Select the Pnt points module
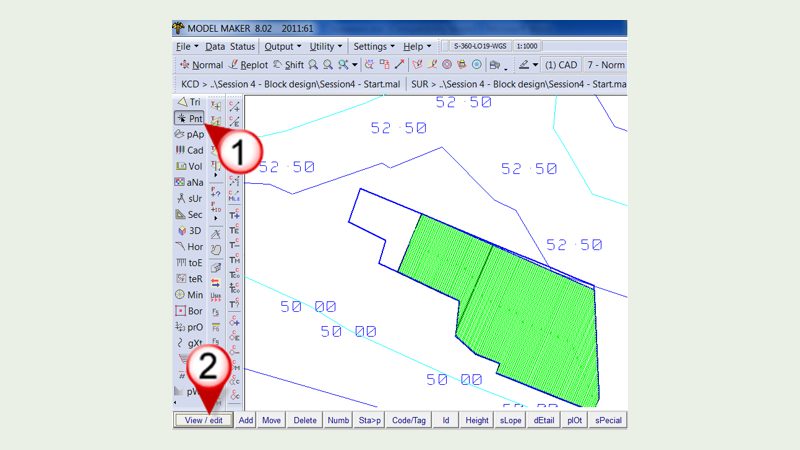 [x=189, y=118]
